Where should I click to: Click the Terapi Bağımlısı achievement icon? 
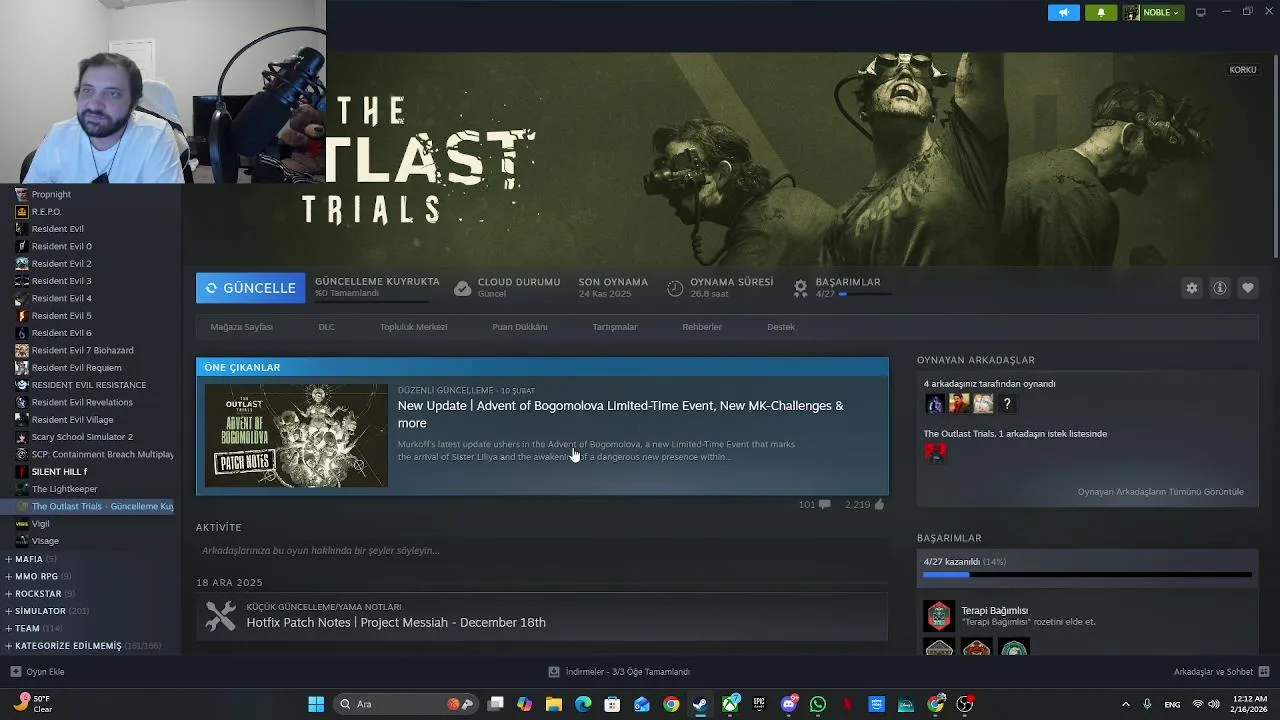click(x=939, y=616)
